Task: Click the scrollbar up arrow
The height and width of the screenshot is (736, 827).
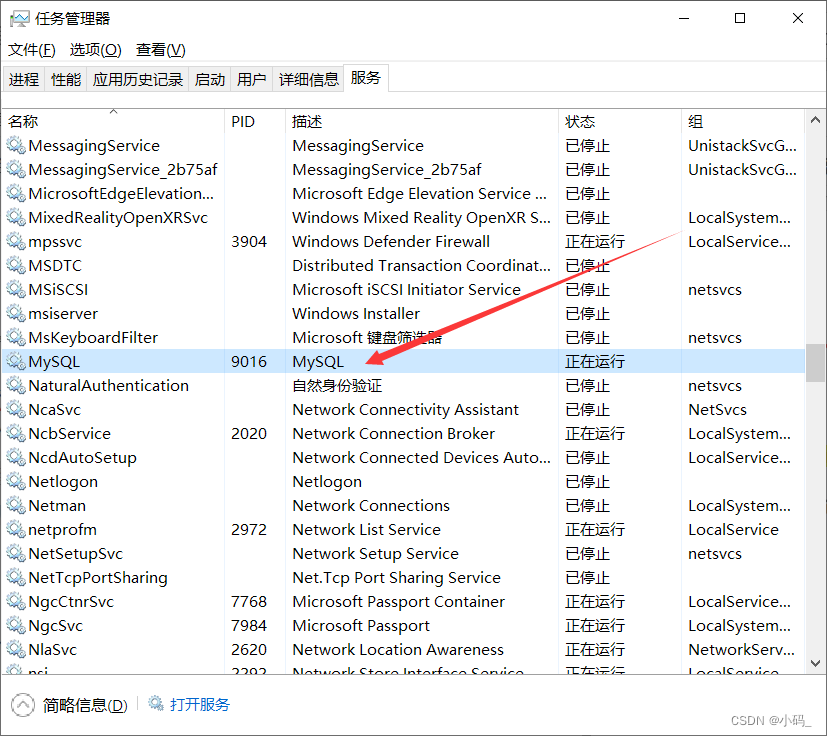Action: click(815, 119)
